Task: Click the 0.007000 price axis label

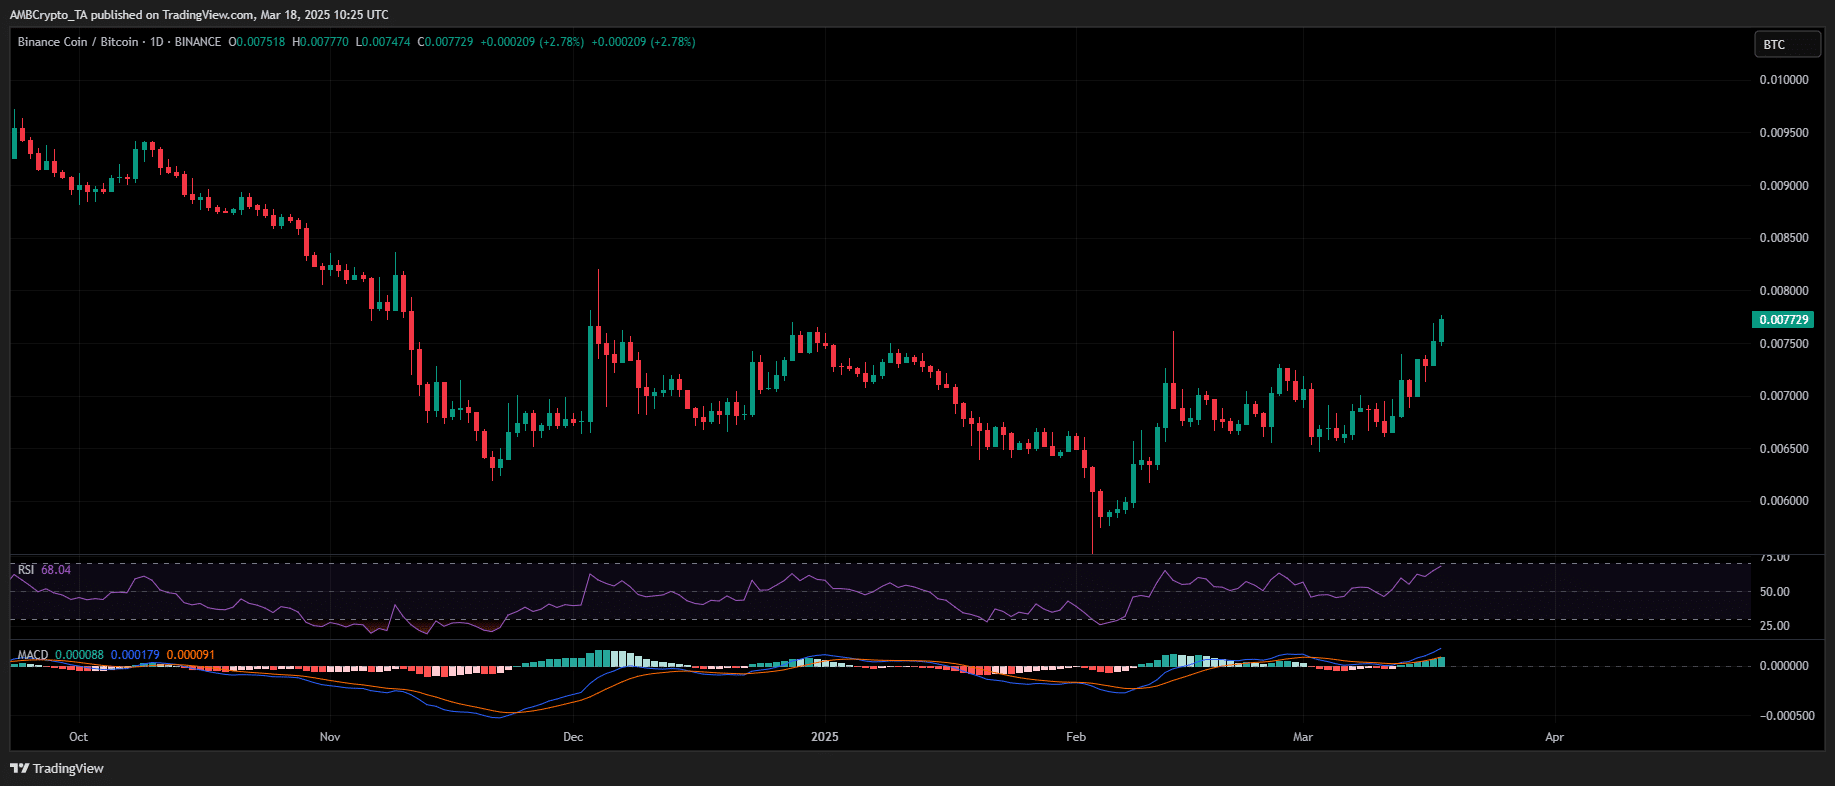Action: click(x=1784, y=396)
